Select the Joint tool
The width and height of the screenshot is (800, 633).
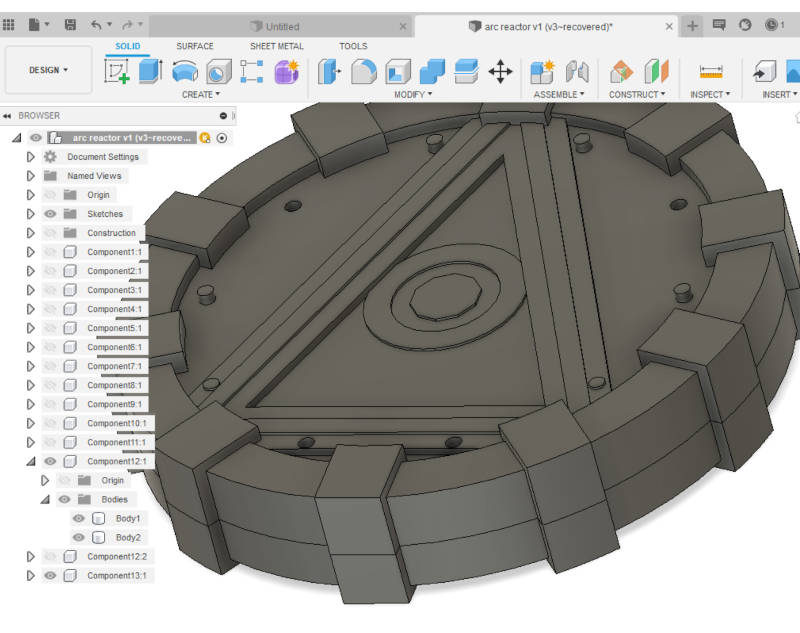point(577,71)
